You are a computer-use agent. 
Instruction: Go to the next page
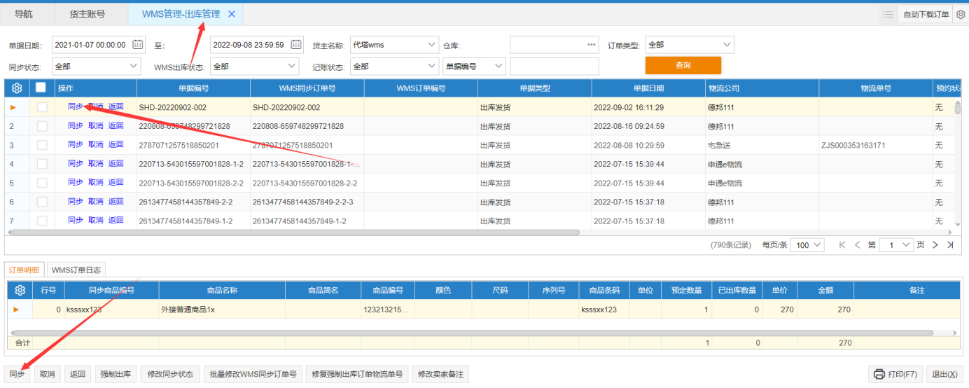click(935, 245)
